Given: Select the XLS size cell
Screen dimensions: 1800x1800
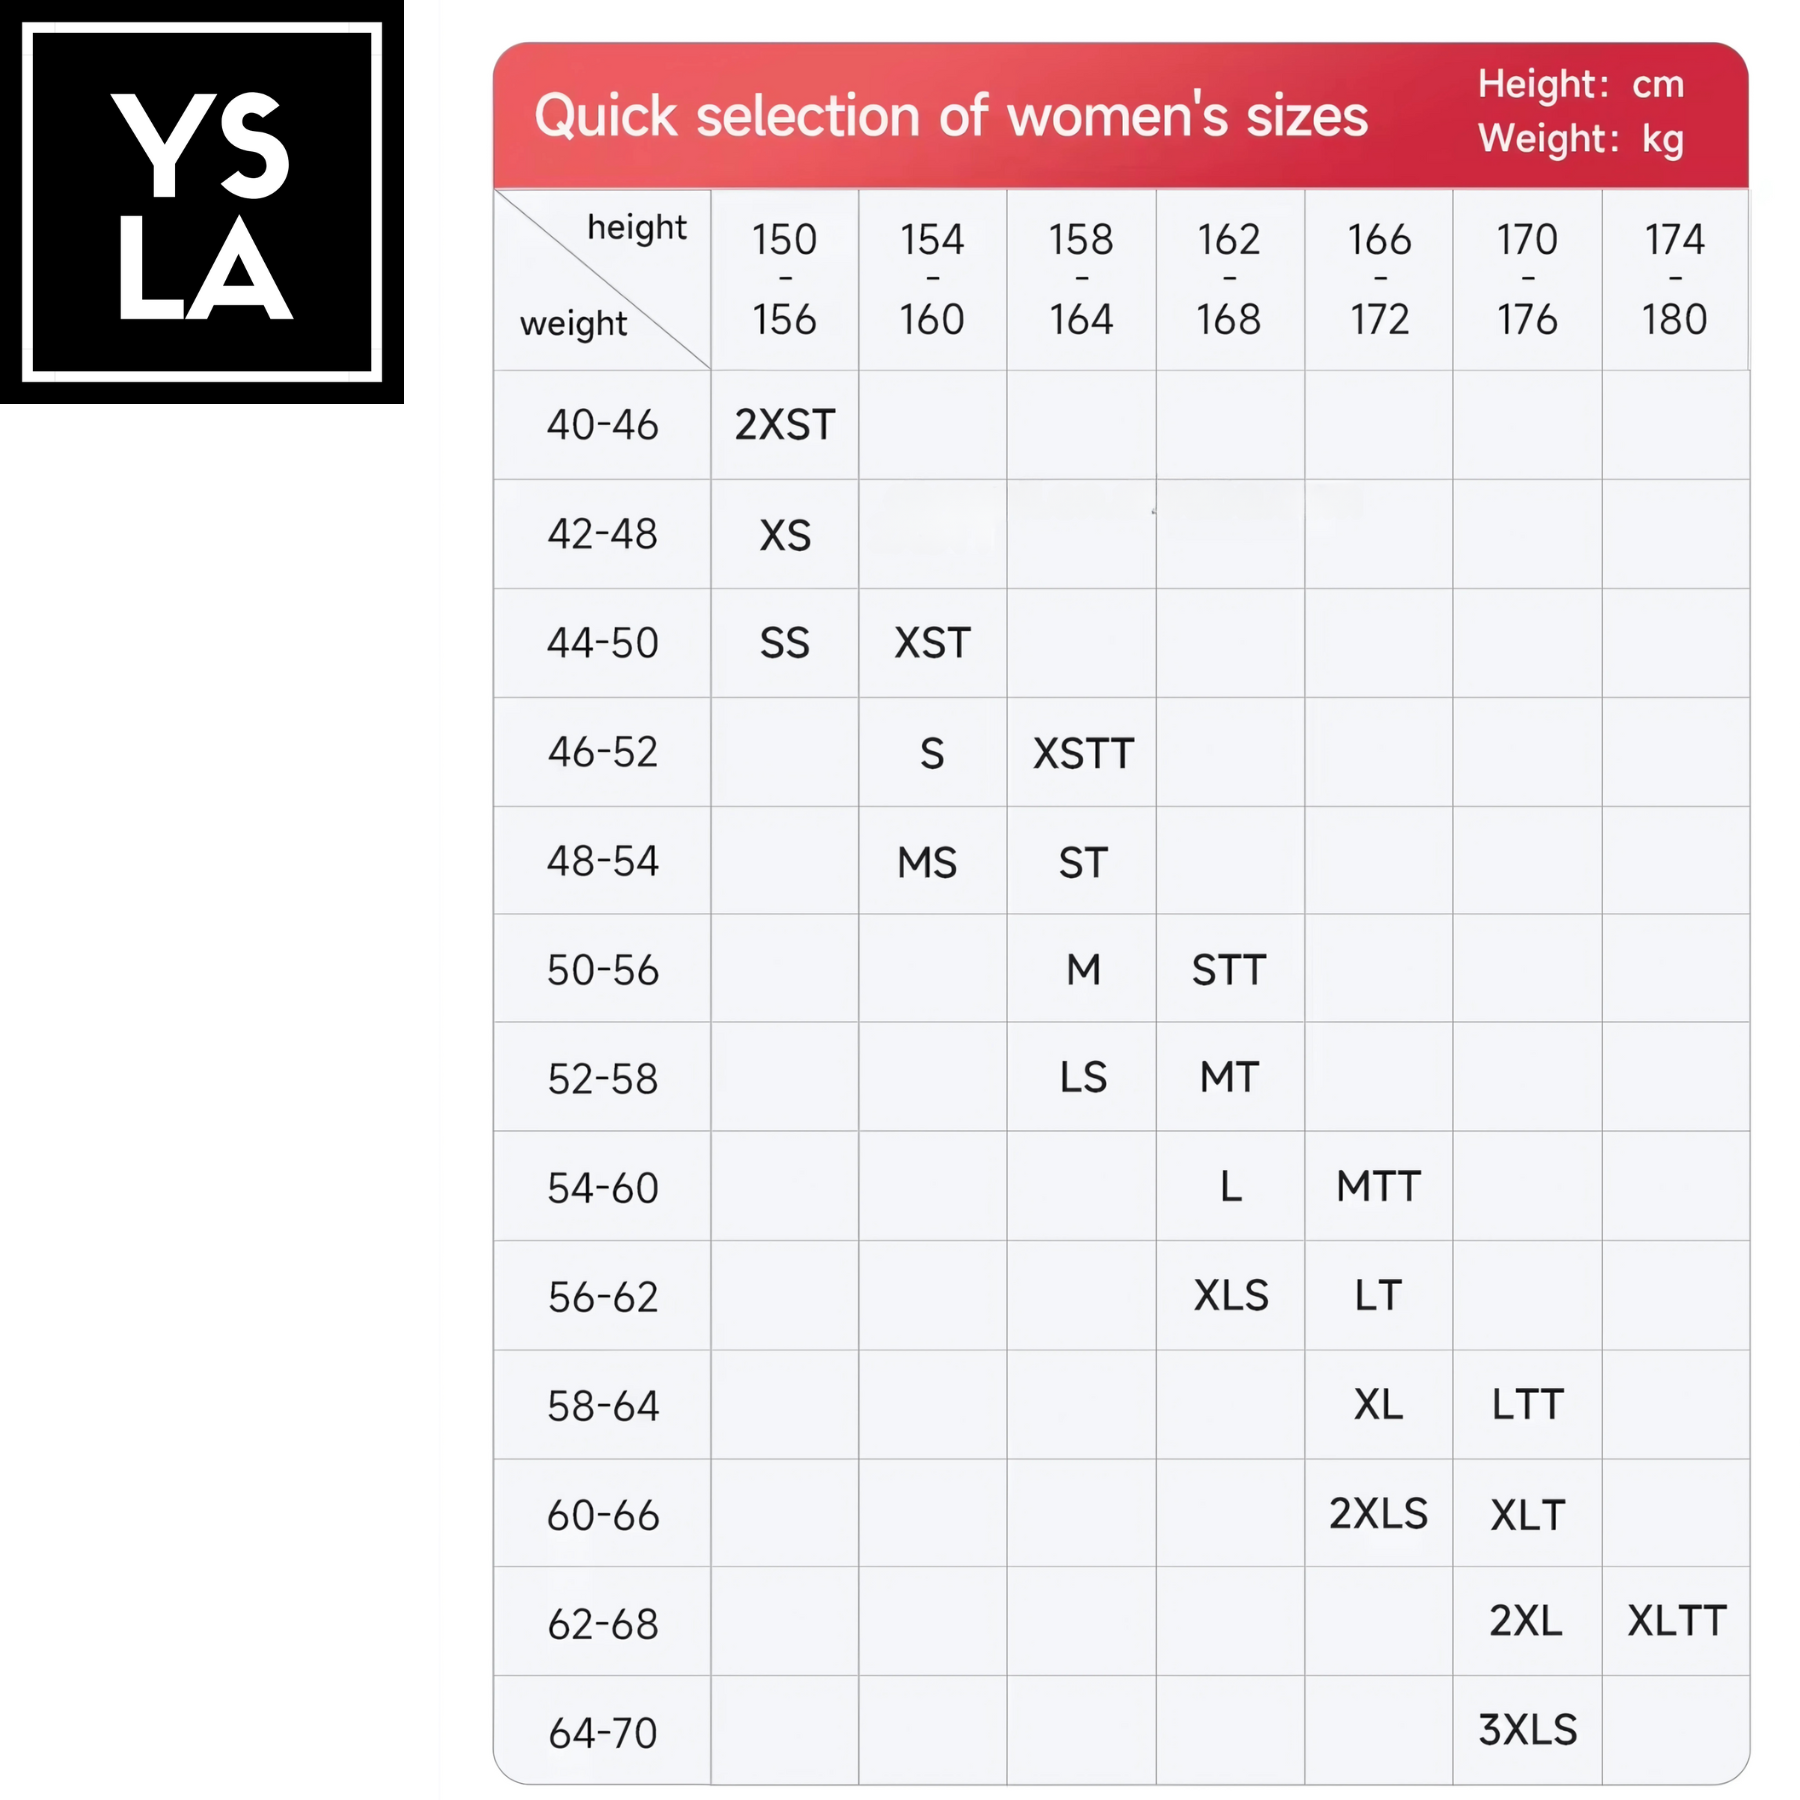Looking at the screenshot, I should [x=1230, y=1296].
